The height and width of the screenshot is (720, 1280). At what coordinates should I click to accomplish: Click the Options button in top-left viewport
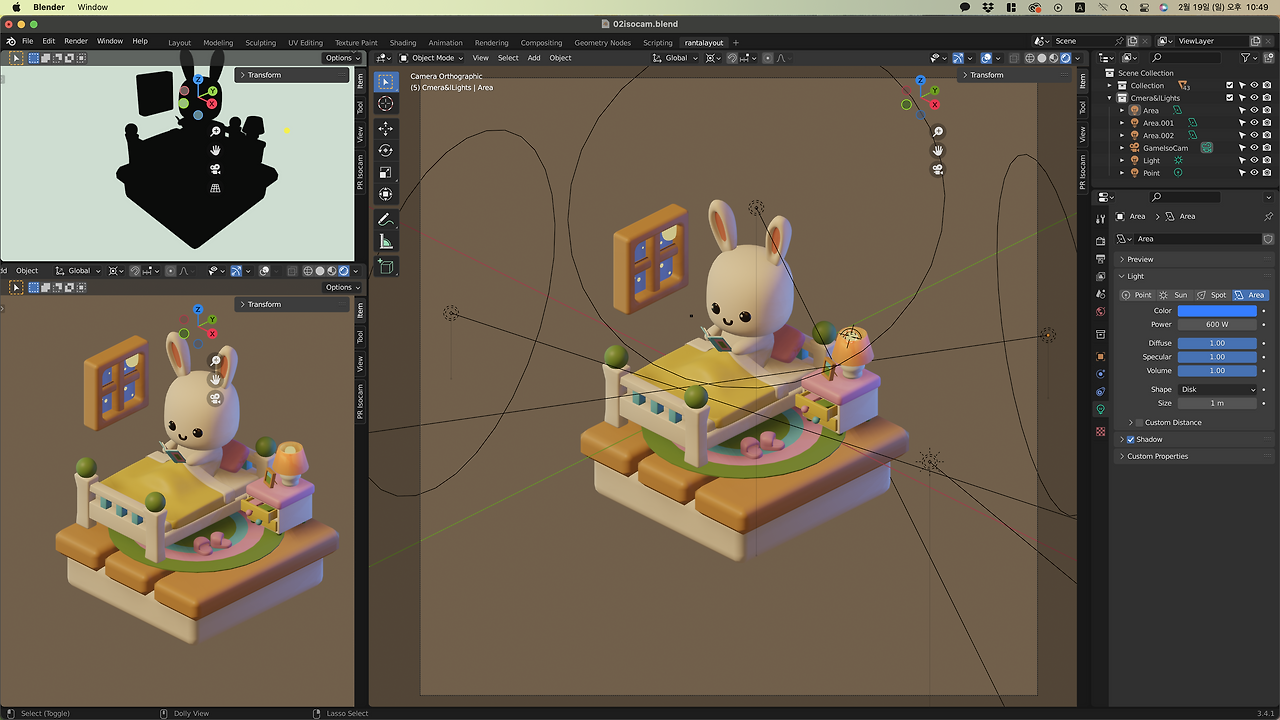[x=340, y=58]
